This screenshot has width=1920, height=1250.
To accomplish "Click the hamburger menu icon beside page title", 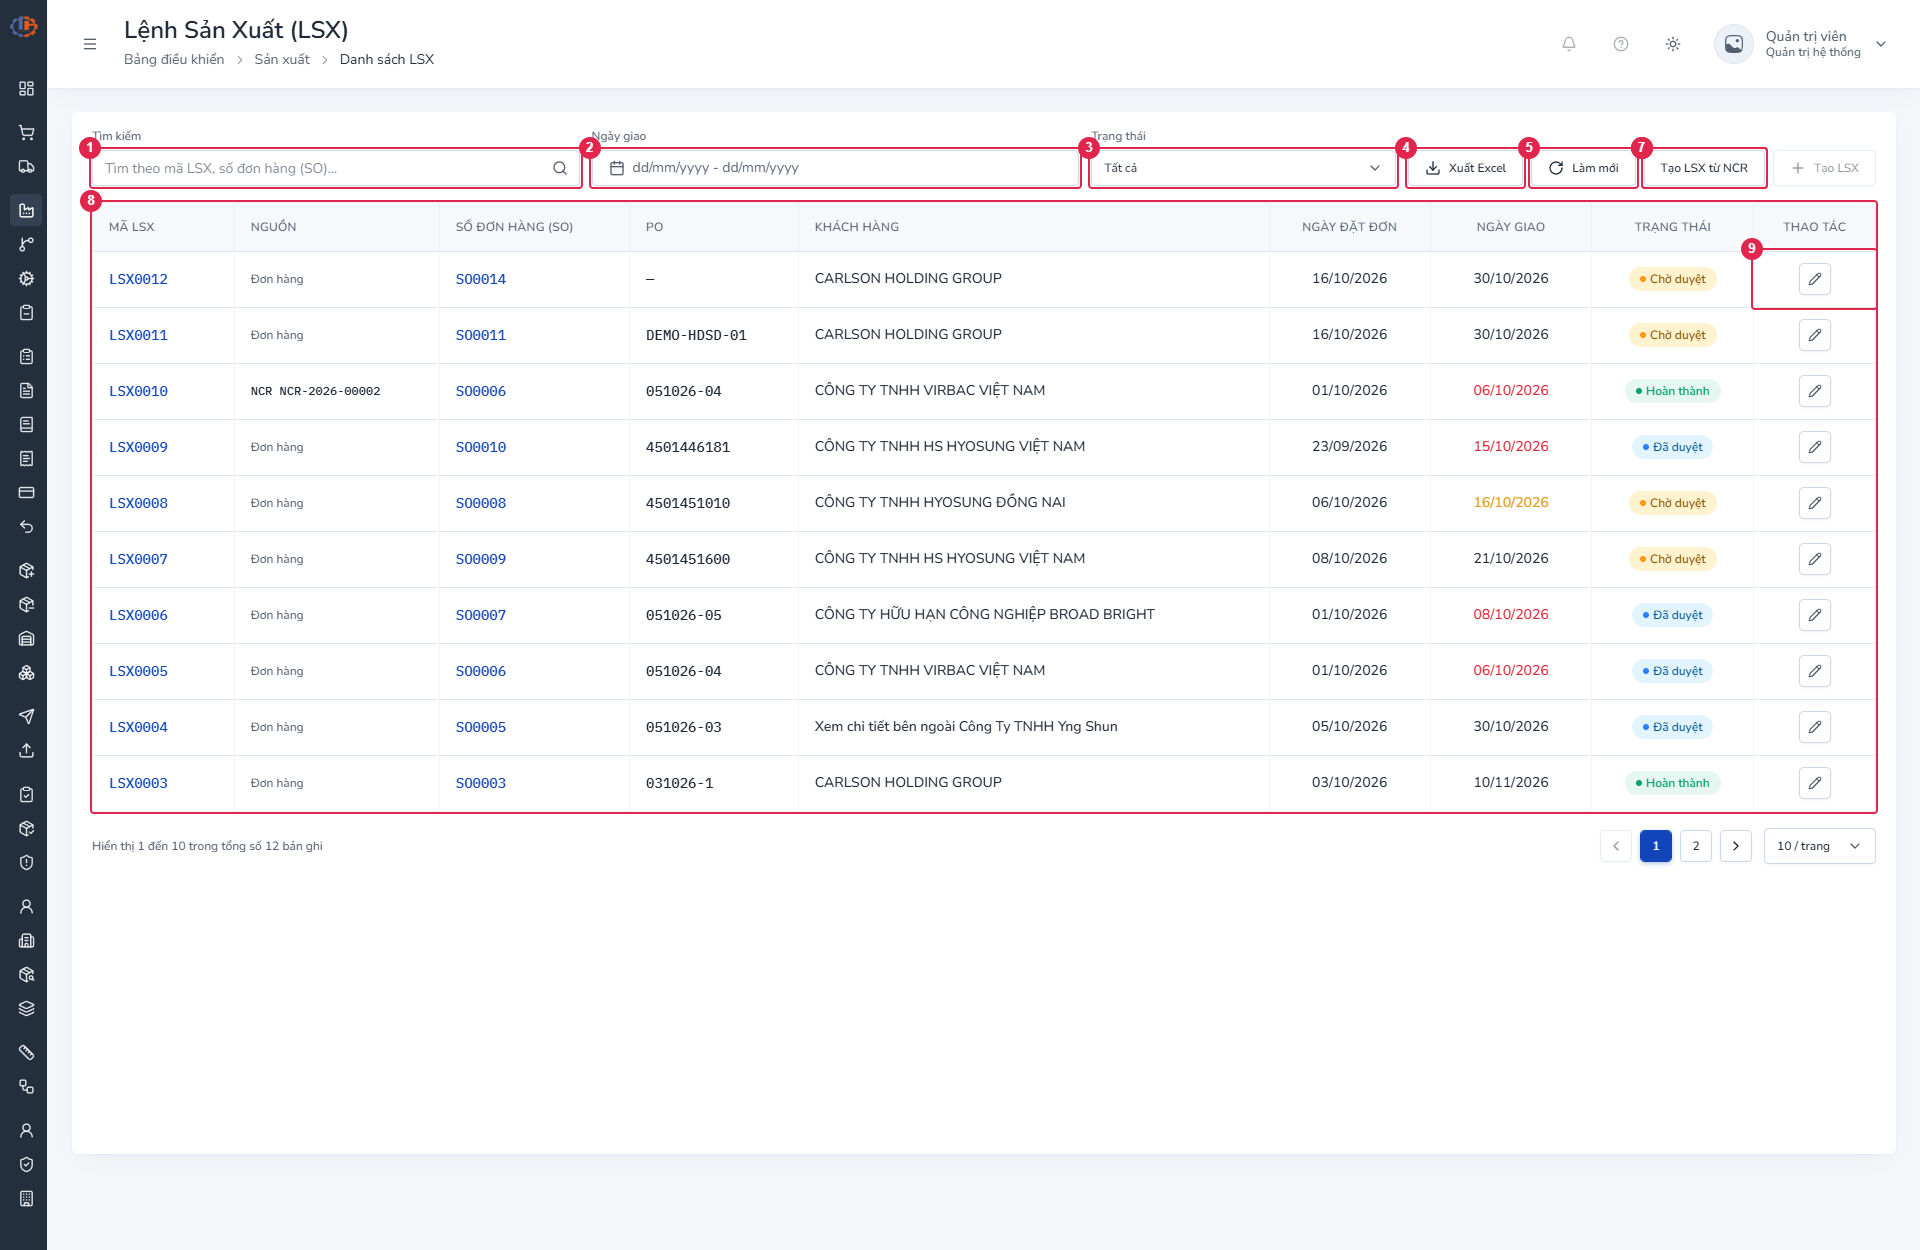I will (x=90, y=44).
